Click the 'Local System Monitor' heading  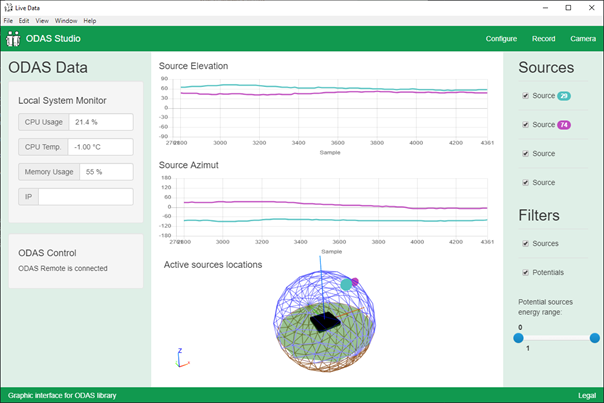coord(62,101)
